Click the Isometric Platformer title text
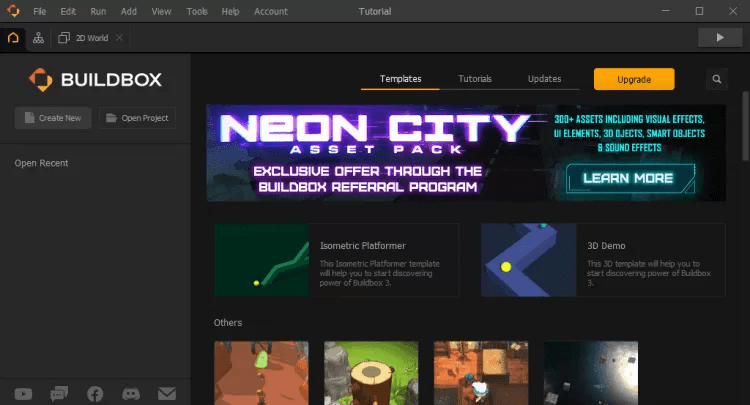This screenshot has height=405, width=750. pyautogui.click(x=363, y=246)
